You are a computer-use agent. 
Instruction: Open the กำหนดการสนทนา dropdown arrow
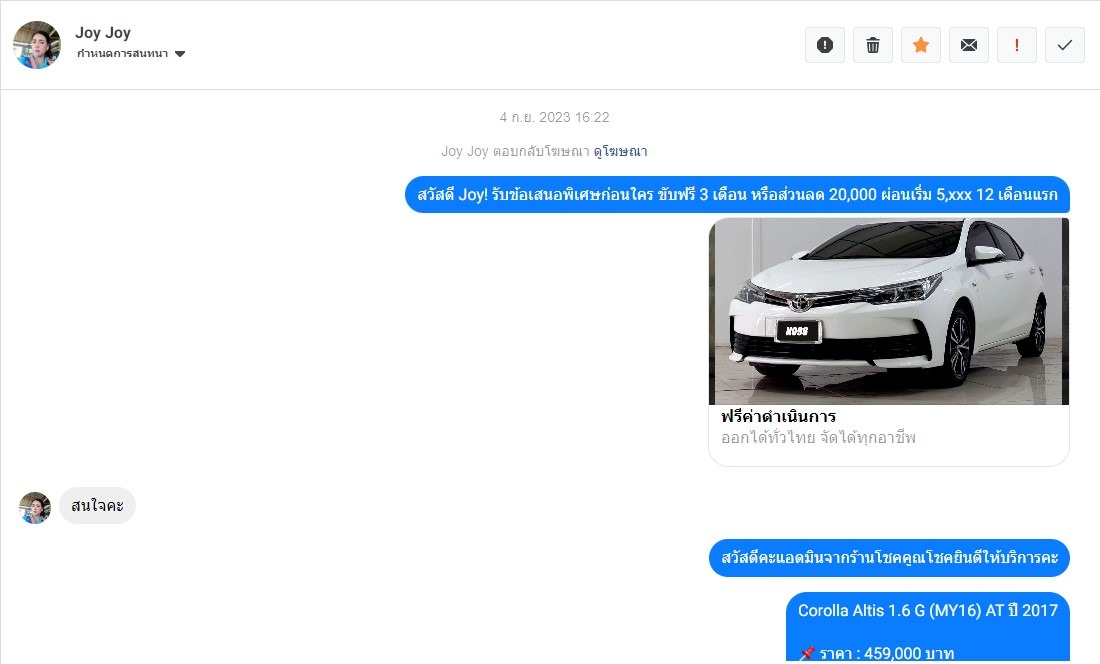tap(180, 54)
